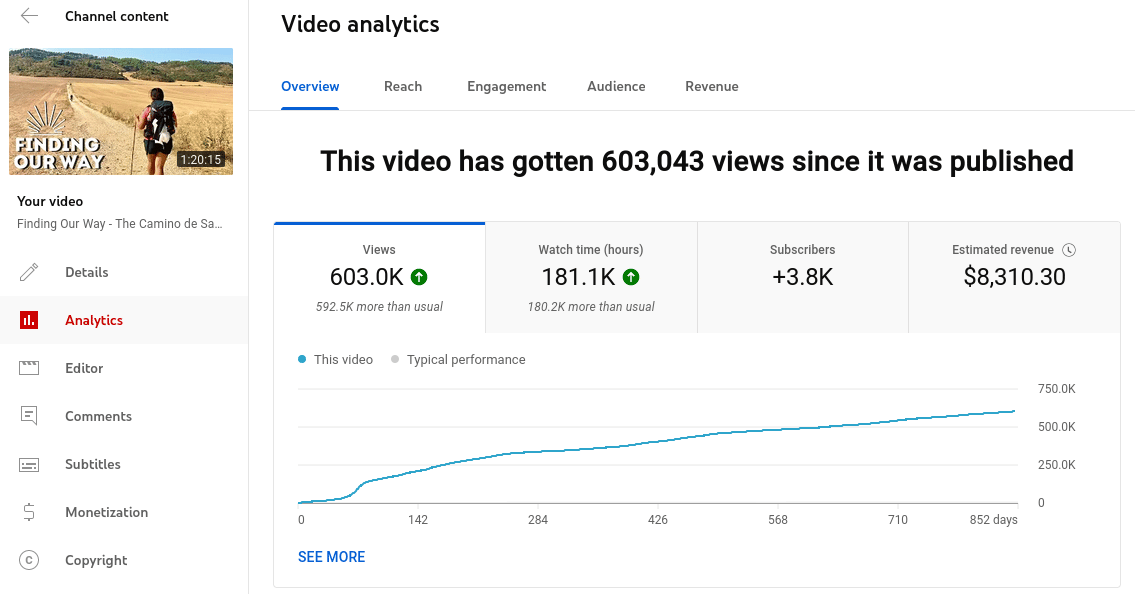
Task: Click green up arrow beside Watch time value
Action: click(x=631, y=277)
